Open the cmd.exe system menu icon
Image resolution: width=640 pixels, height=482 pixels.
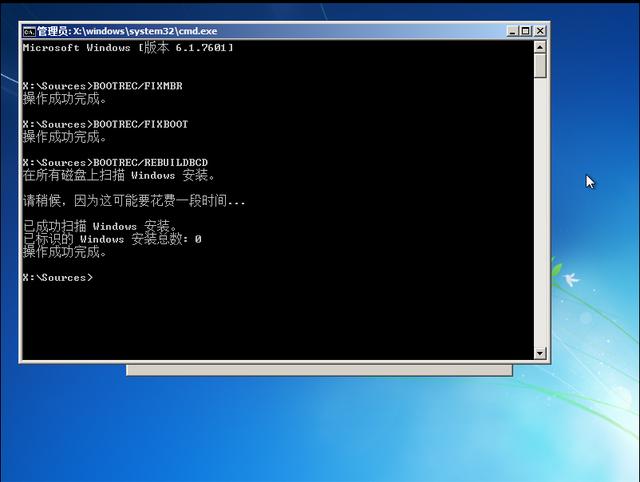pyautogui.click(x=29, y=31)
